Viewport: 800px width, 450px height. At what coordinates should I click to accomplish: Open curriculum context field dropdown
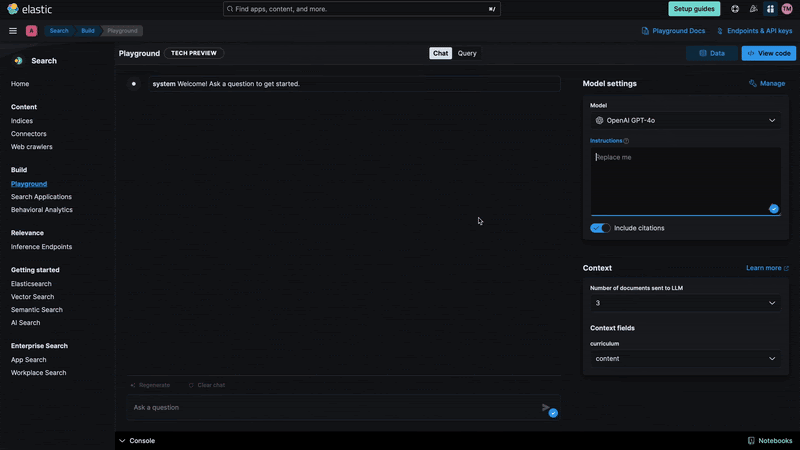(x=685, y=358)
